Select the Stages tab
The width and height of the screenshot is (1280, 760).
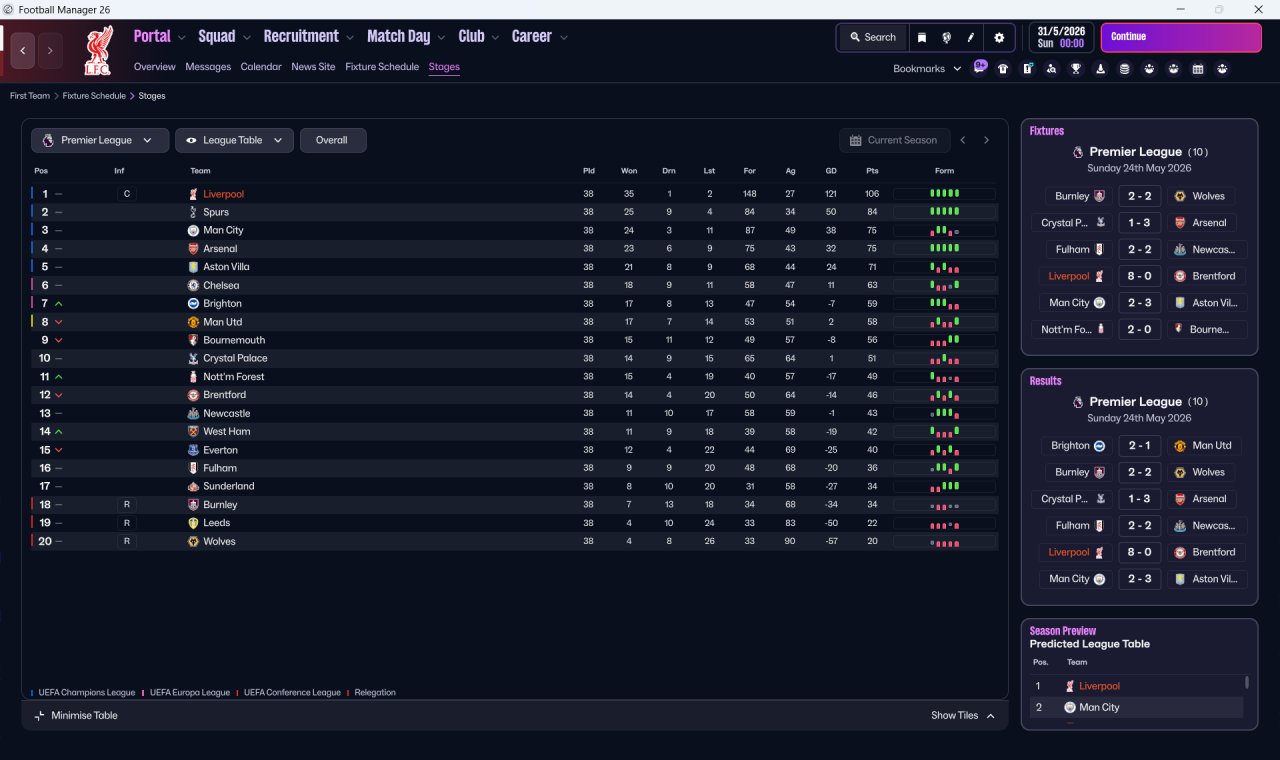[x=444, y=67]
